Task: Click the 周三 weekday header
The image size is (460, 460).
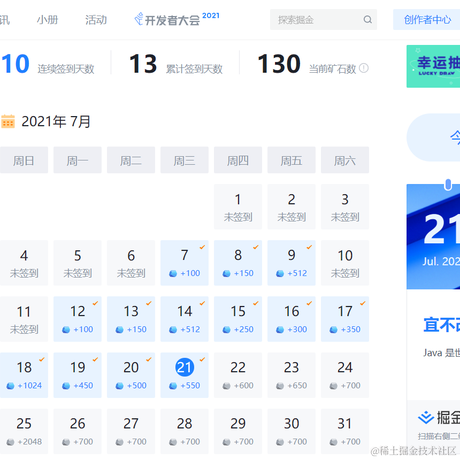Action: [184, 160]
